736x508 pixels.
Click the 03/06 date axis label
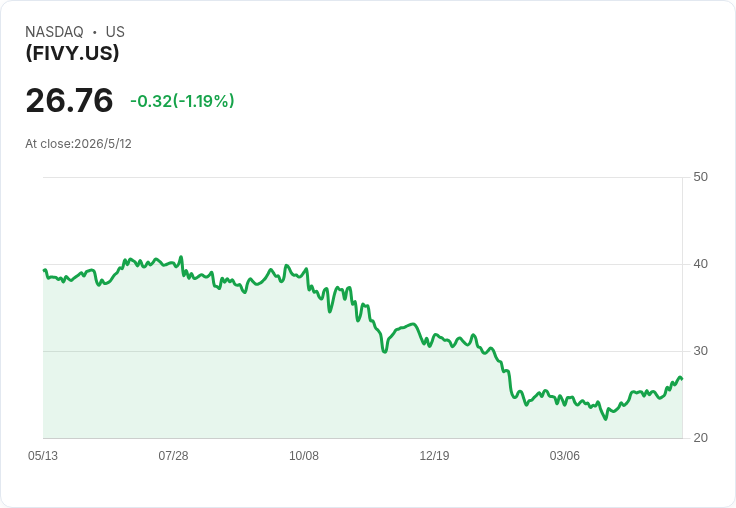pyautogui.click(x=565, y=456)
